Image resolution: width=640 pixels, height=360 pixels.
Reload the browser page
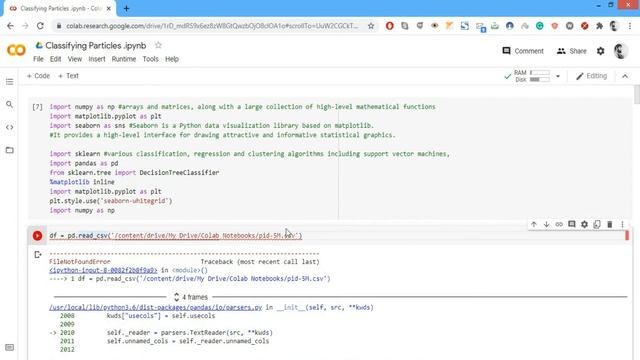pyautogui.click(x=40, y=26)
